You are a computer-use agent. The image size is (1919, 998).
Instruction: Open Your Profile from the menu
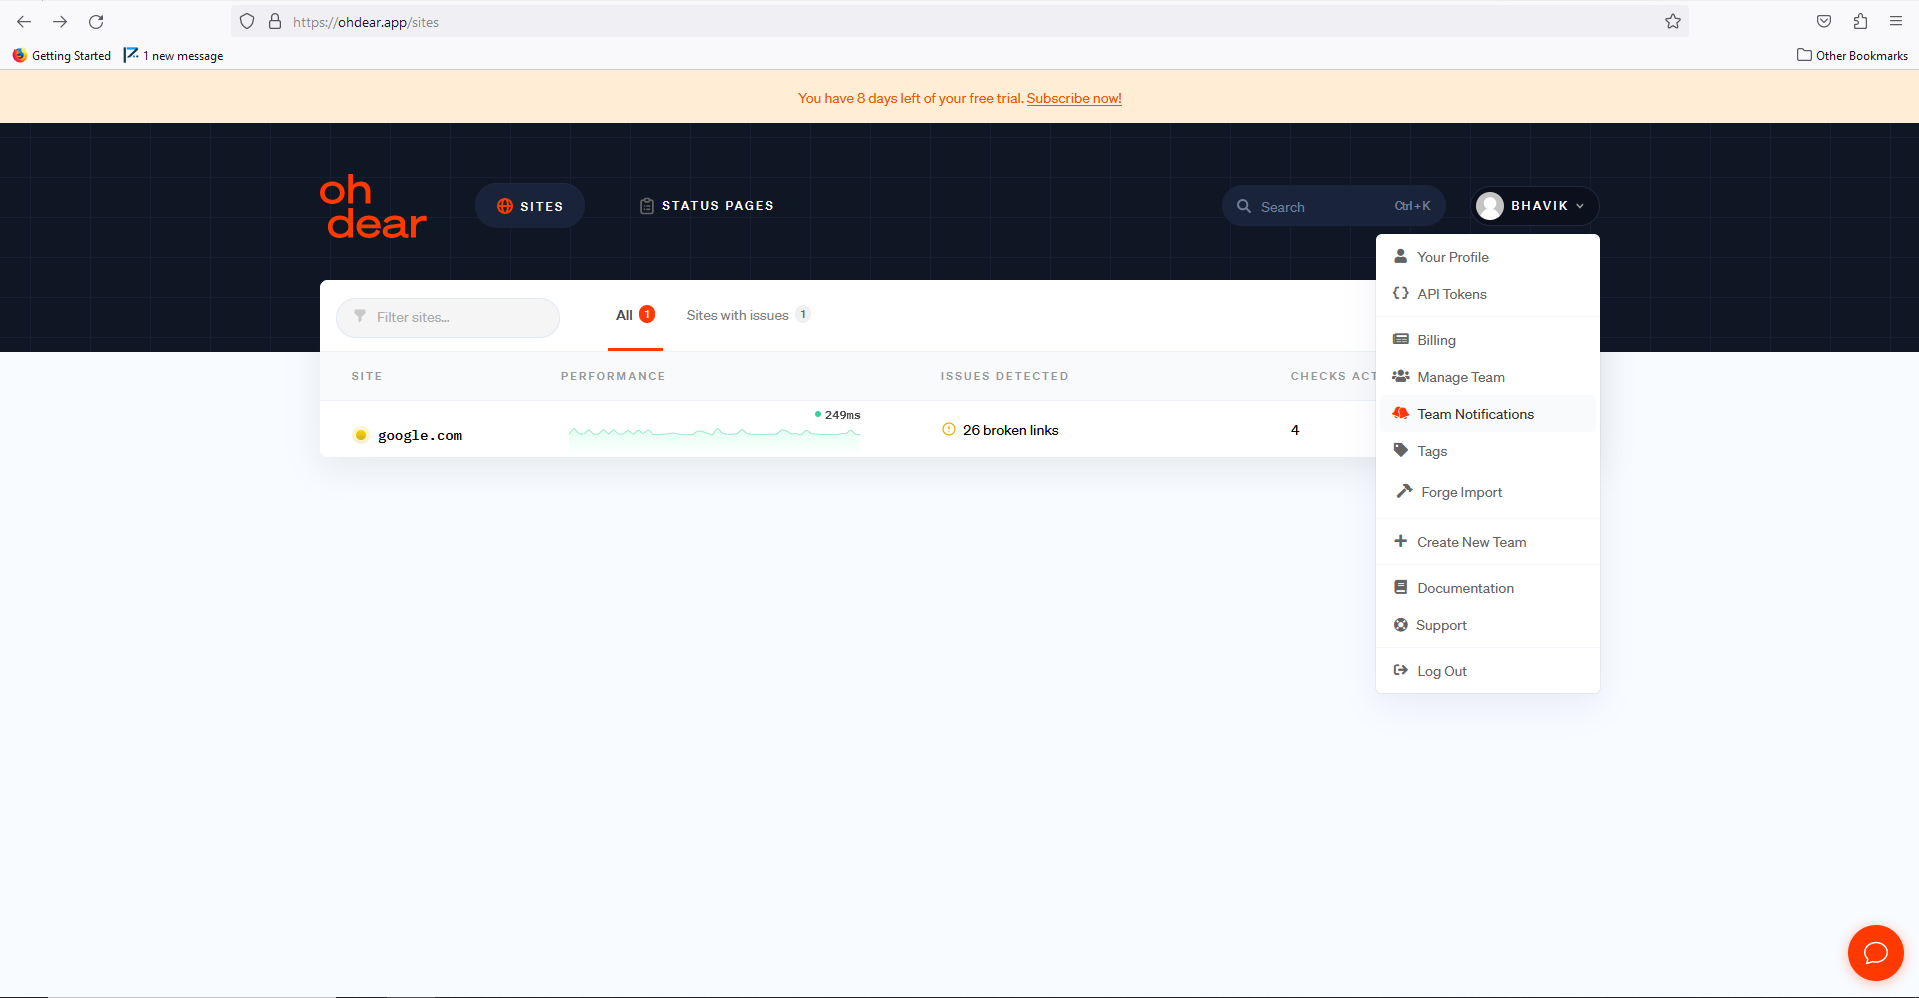click(x=1487, y=257)
